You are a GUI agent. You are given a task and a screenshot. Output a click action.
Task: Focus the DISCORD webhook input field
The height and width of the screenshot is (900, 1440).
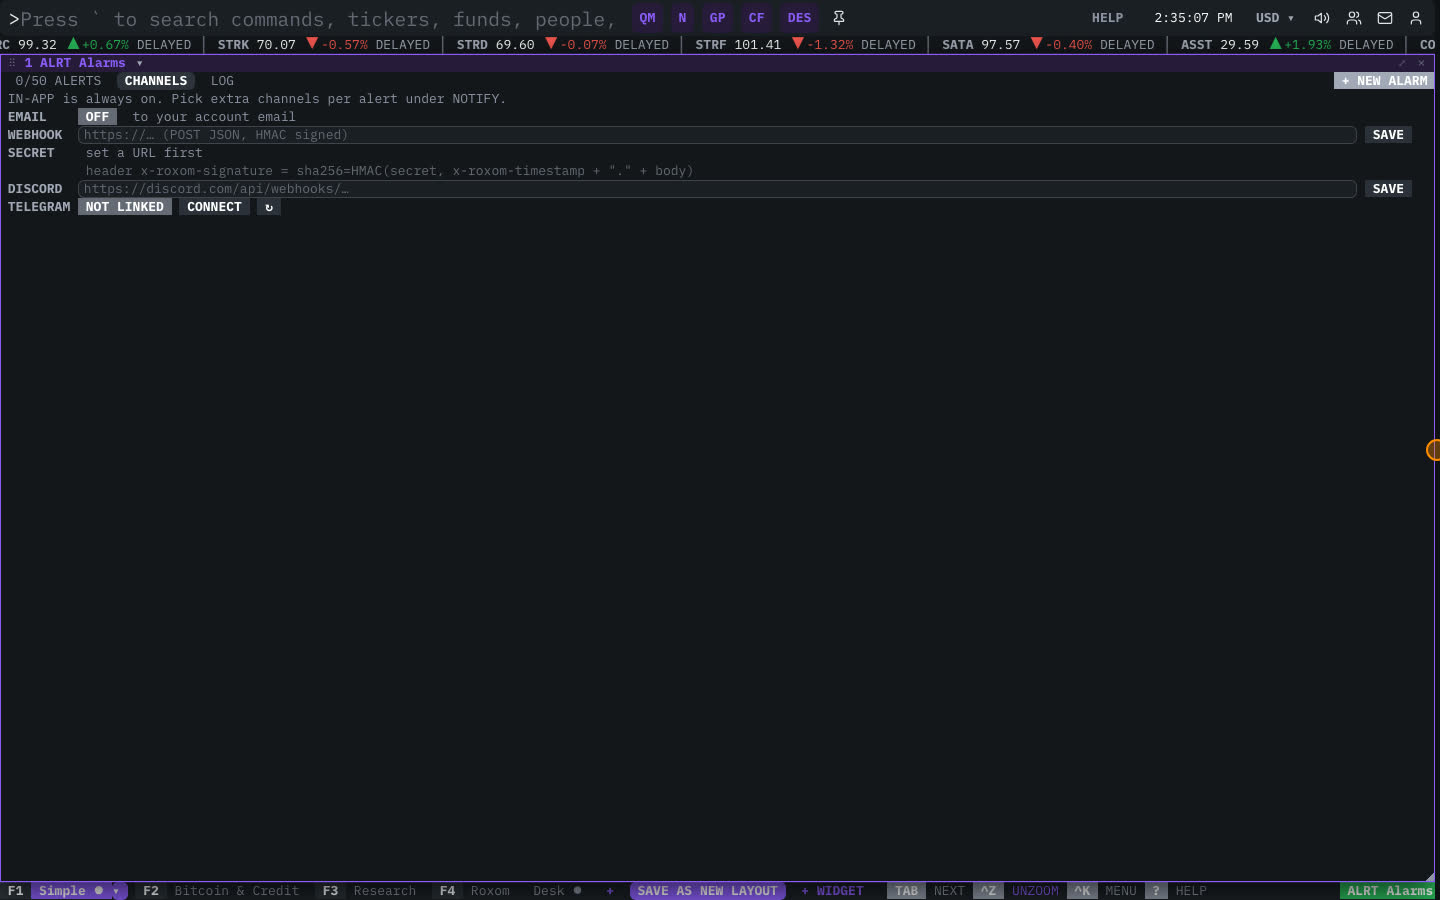point(717,189)
